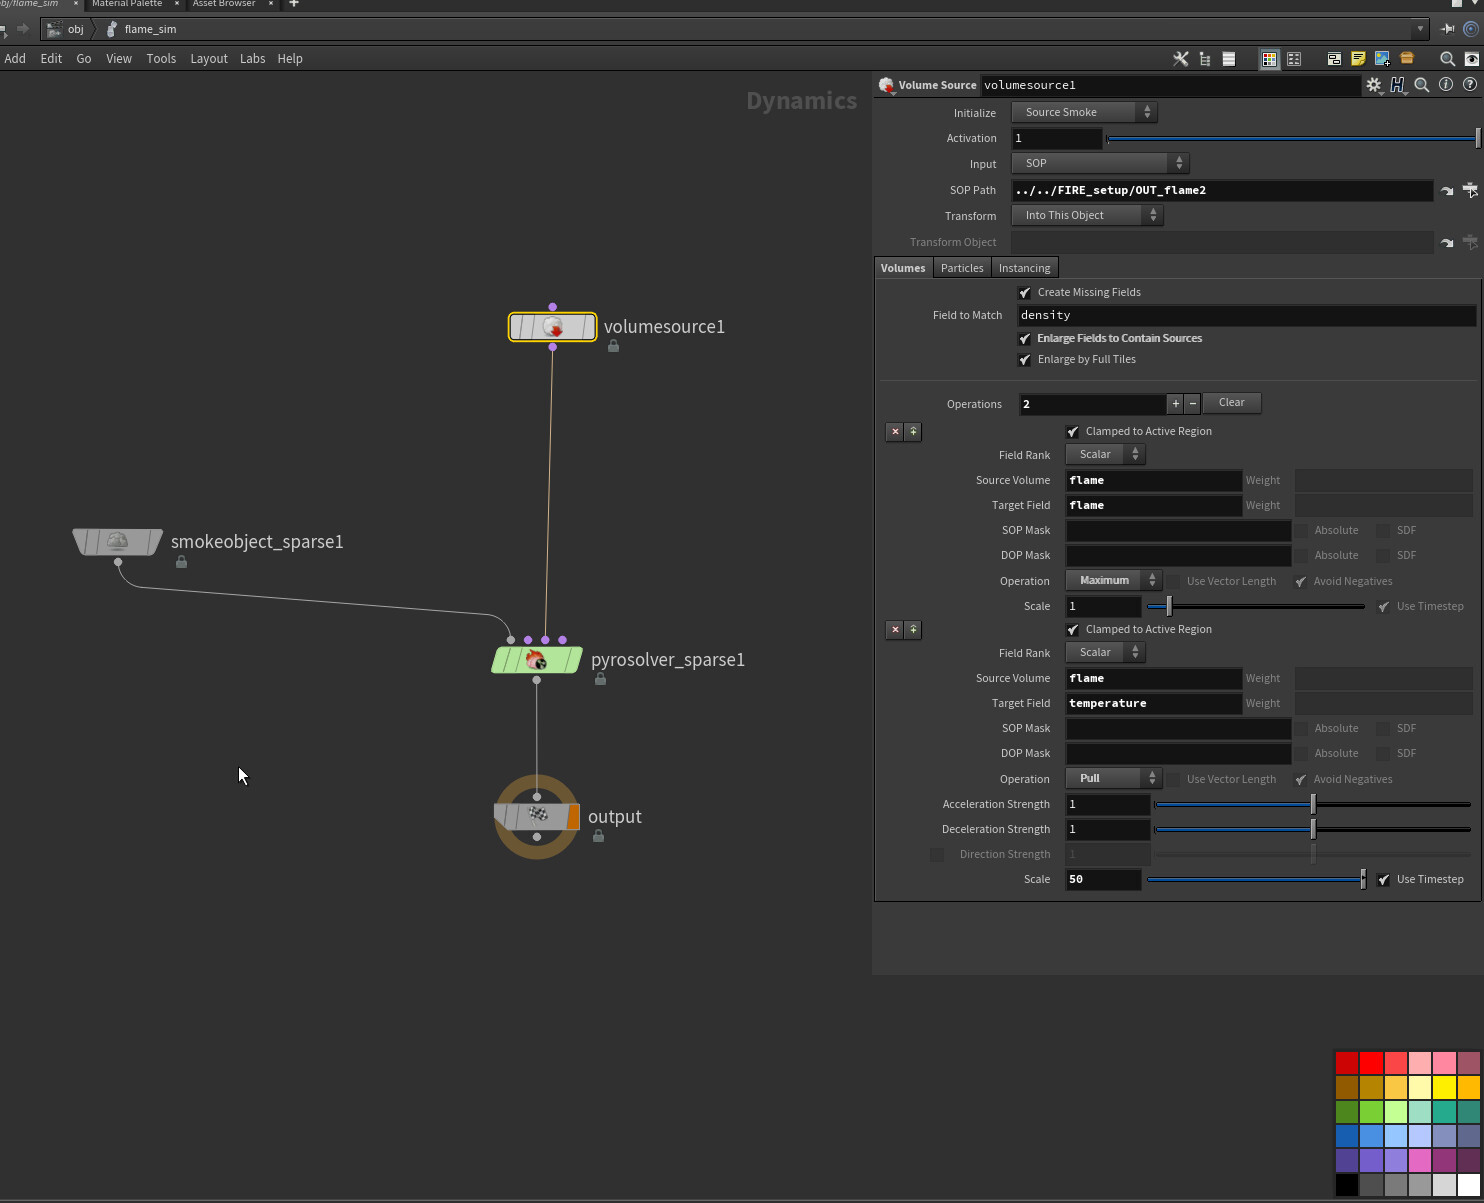Viewport: 1484px width, 1203px height.
Task: Show tree view icon in network toolbar
Action: (x=1205, y=59)
